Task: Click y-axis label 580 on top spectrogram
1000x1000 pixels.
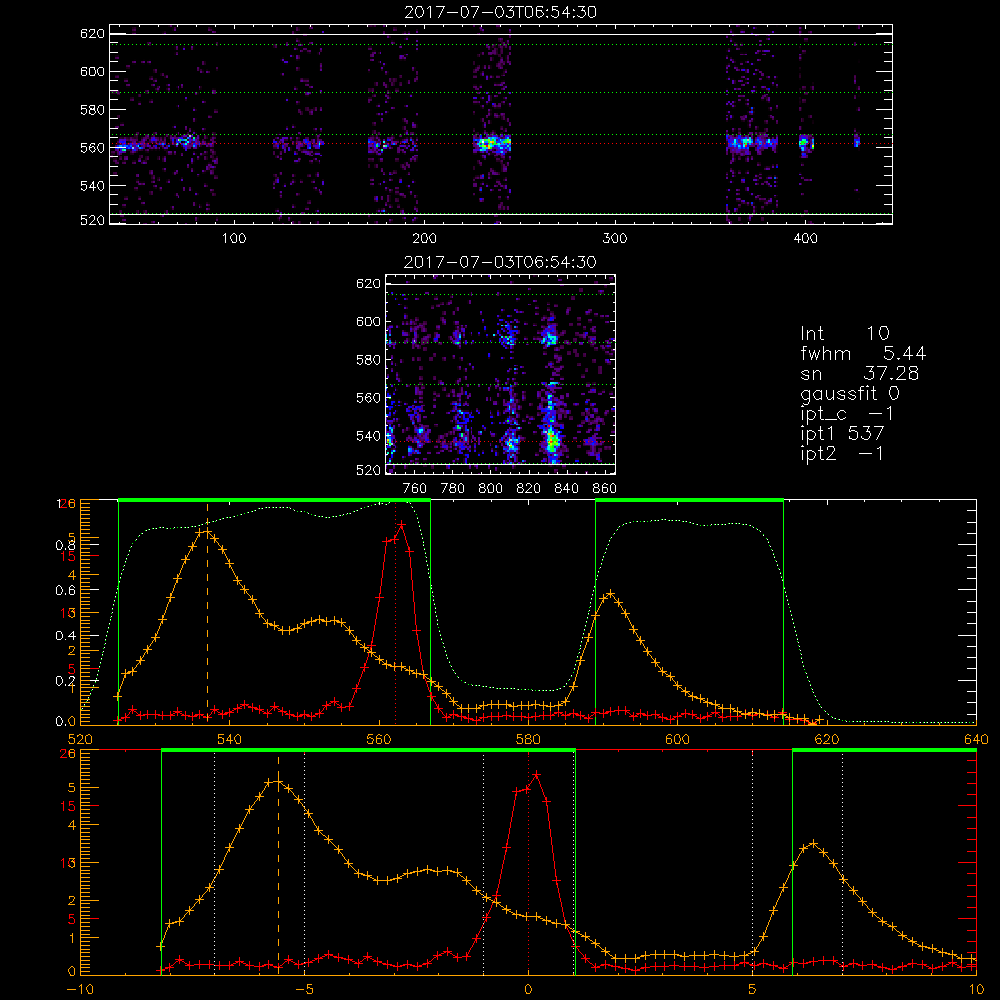Action: pos(92,110)
